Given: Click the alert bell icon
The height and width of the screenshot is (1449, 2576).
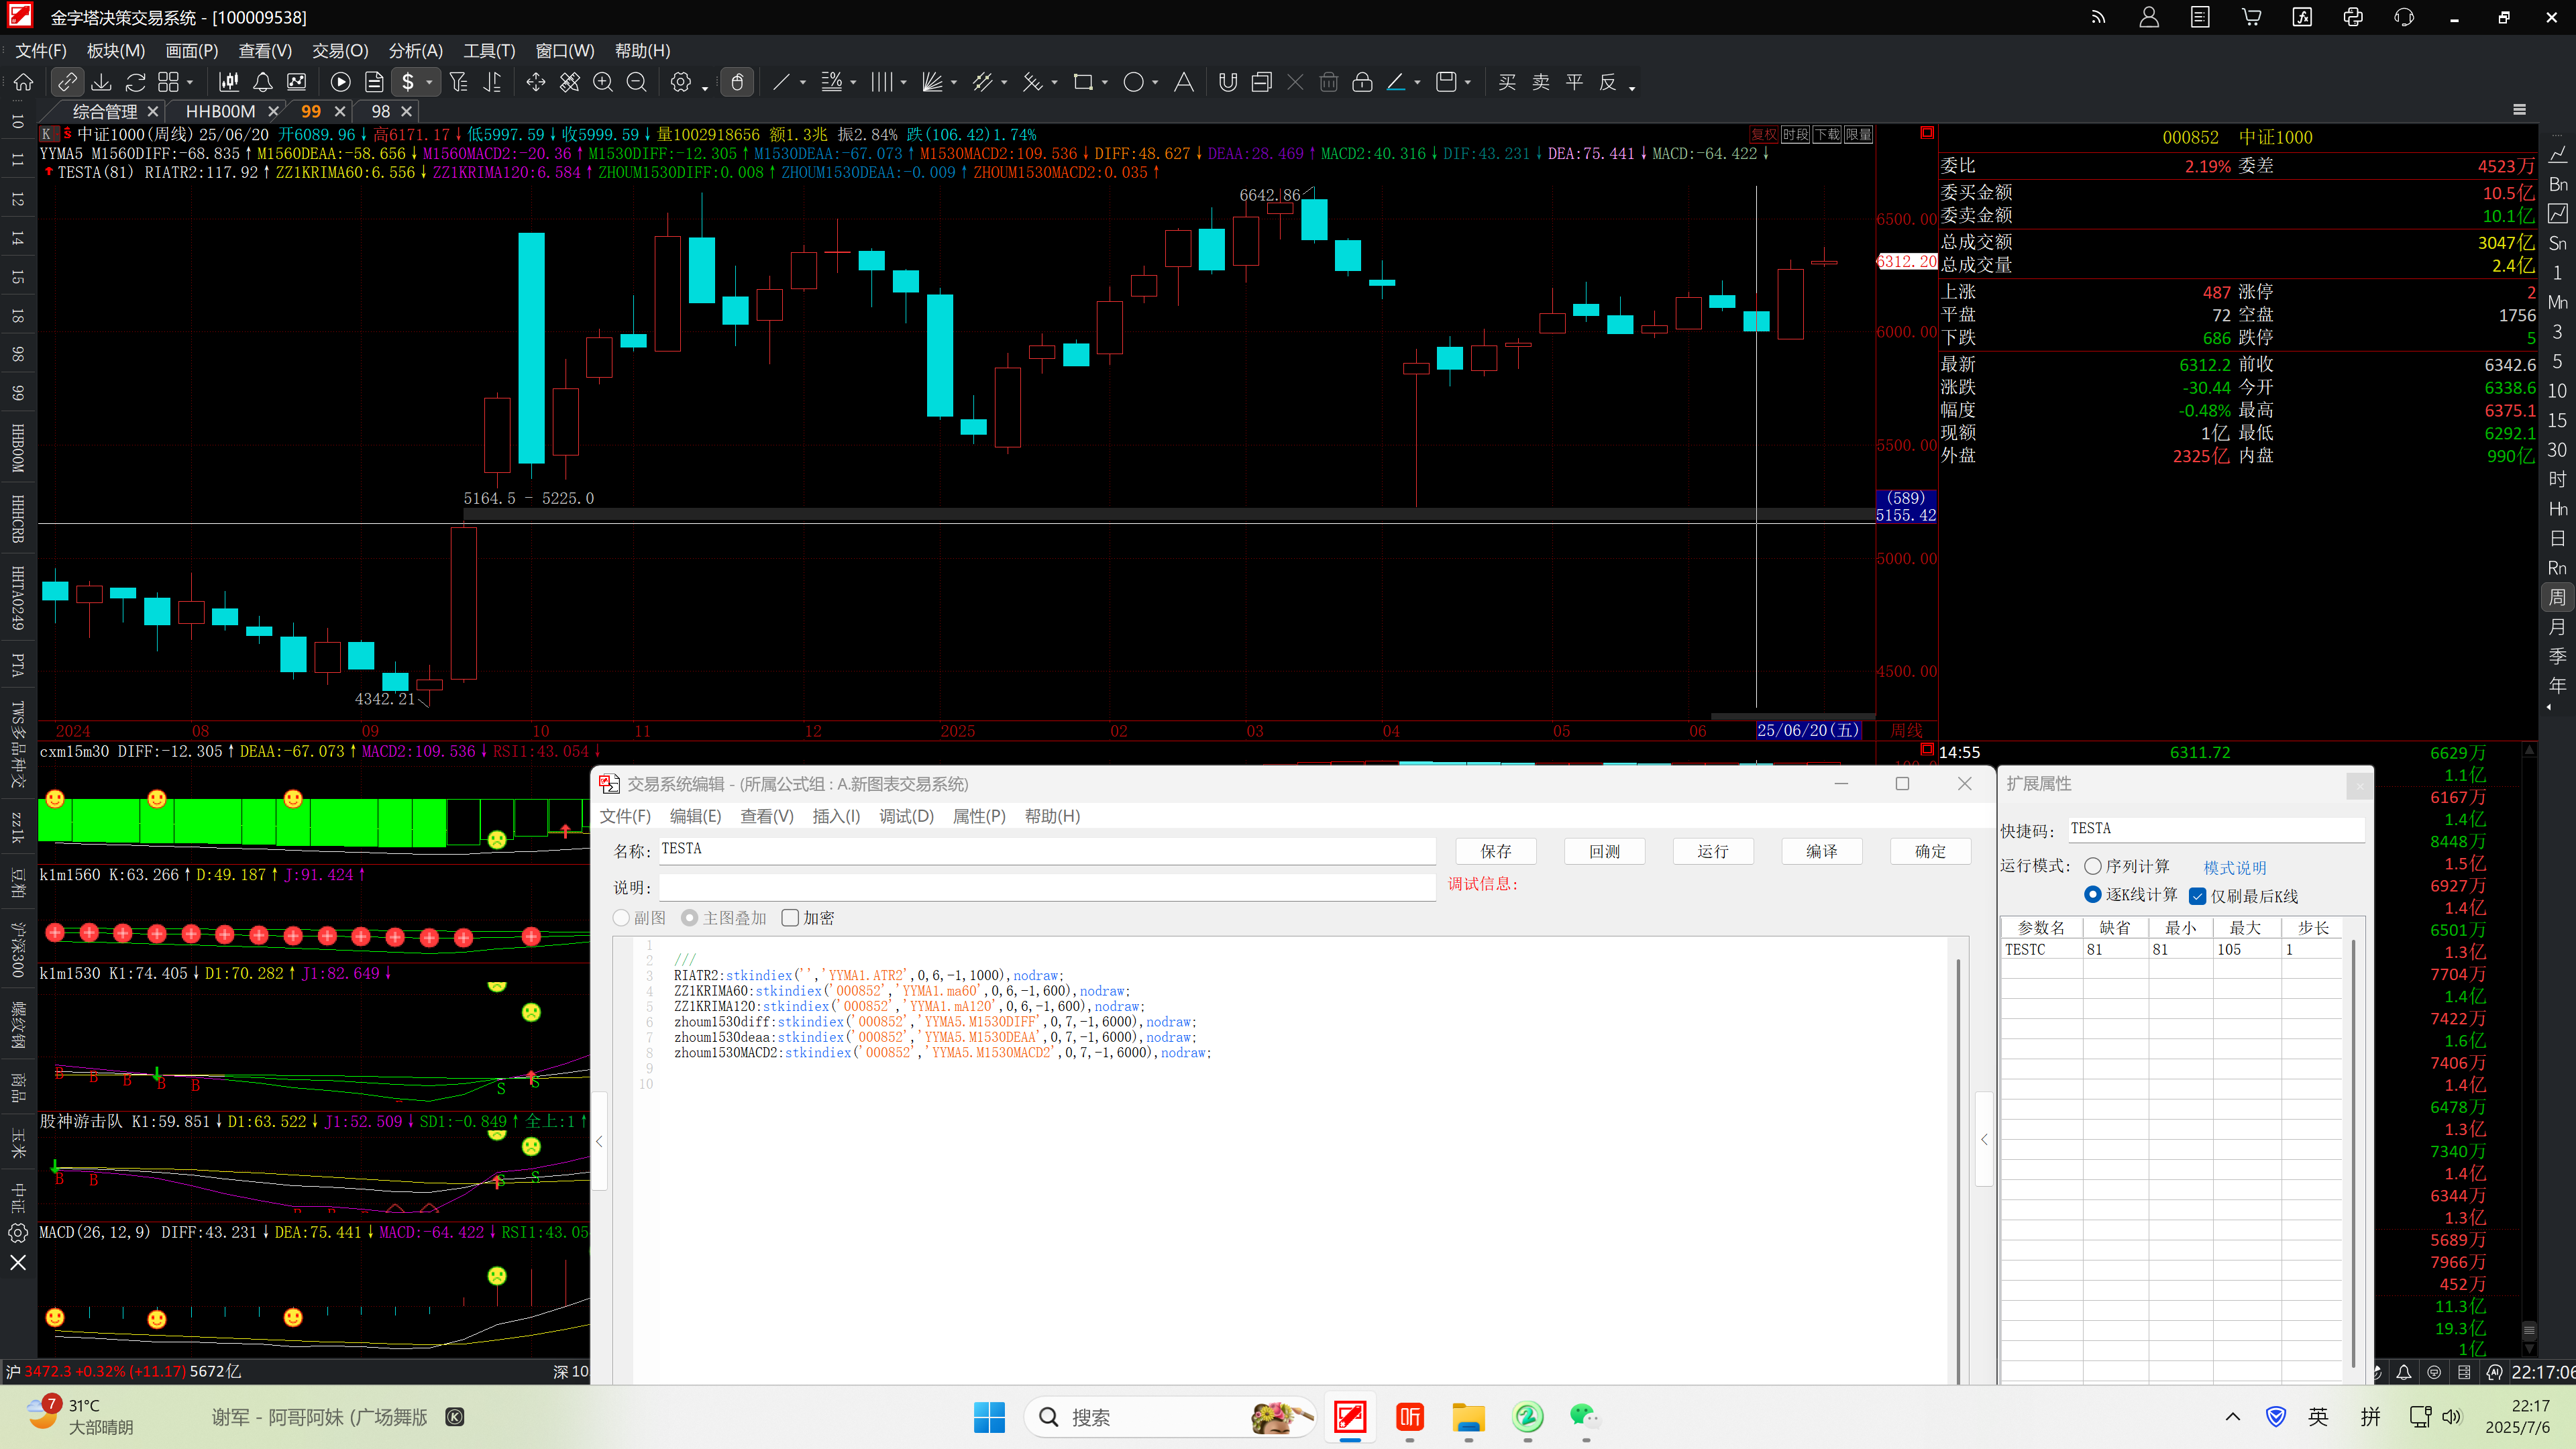Looking at the screenshot, I should (262, 82).
